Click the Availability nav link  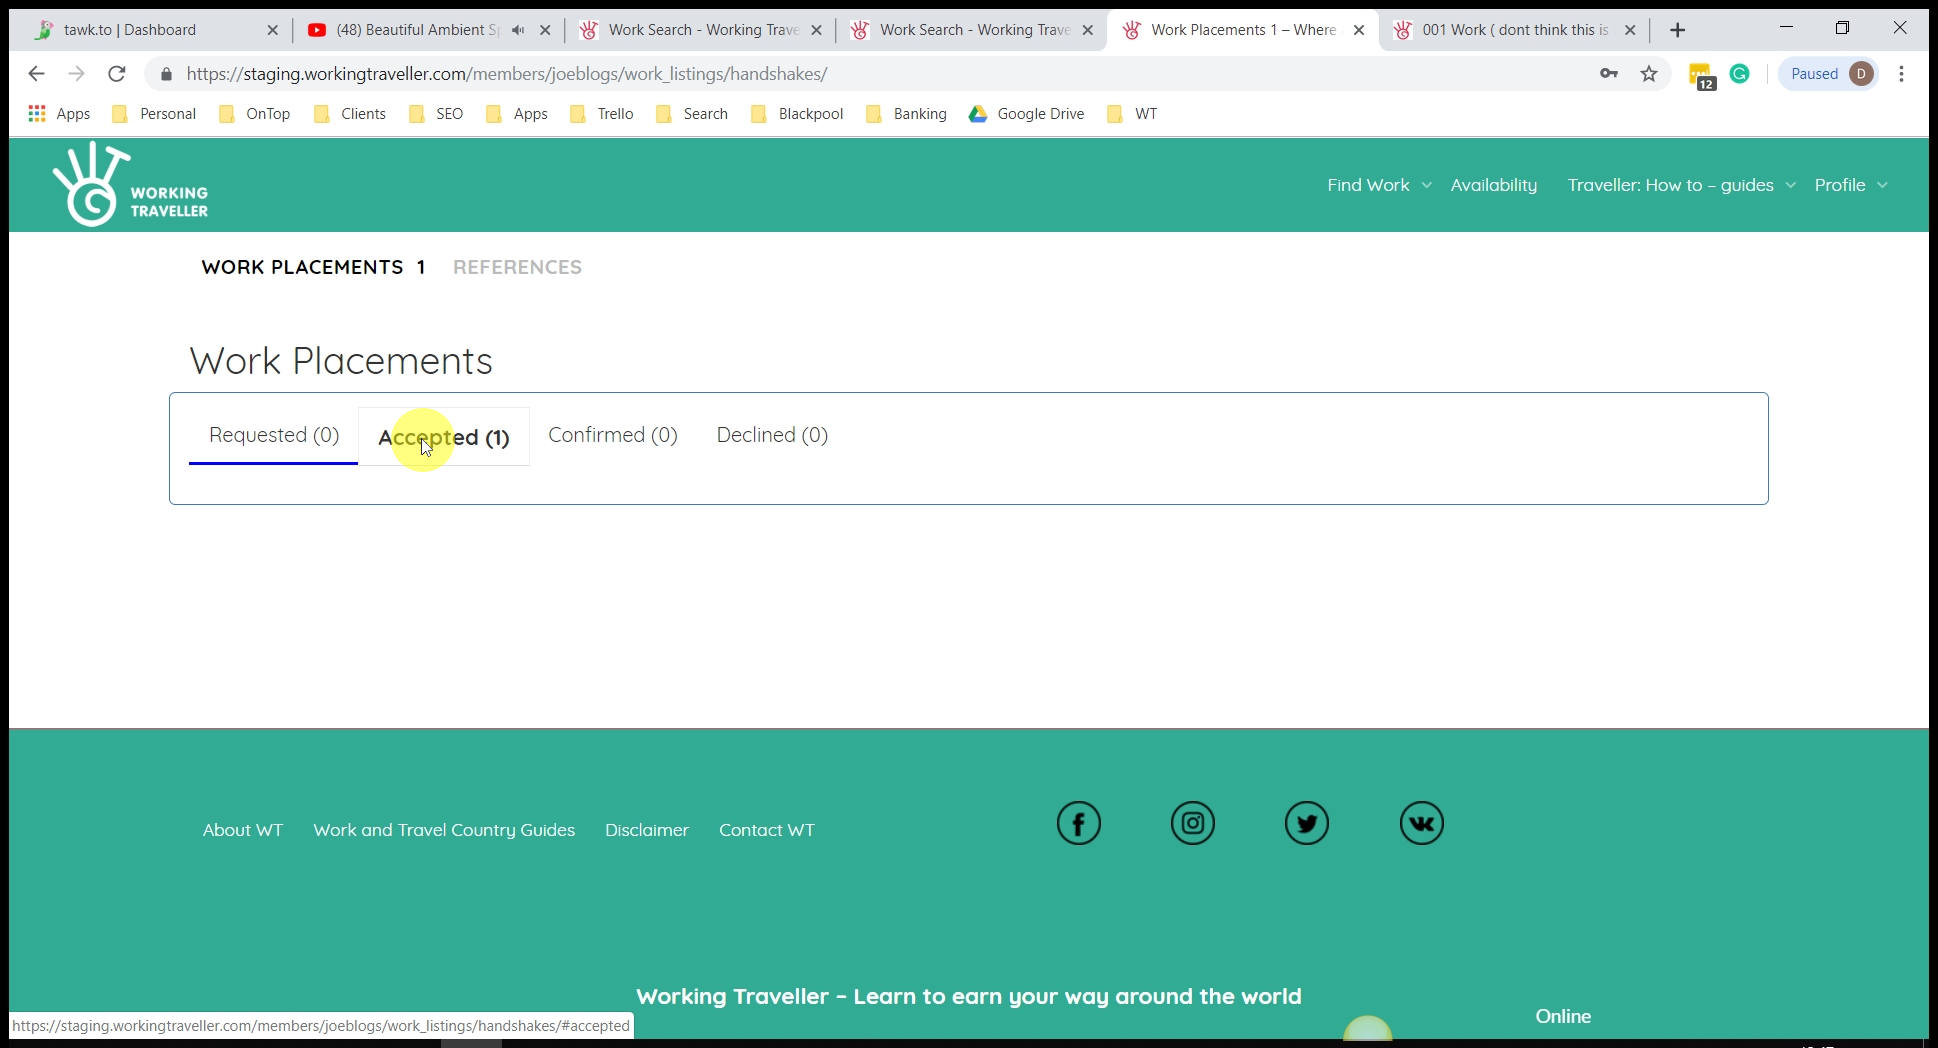pyautogui.click(x=1493, y=185)
